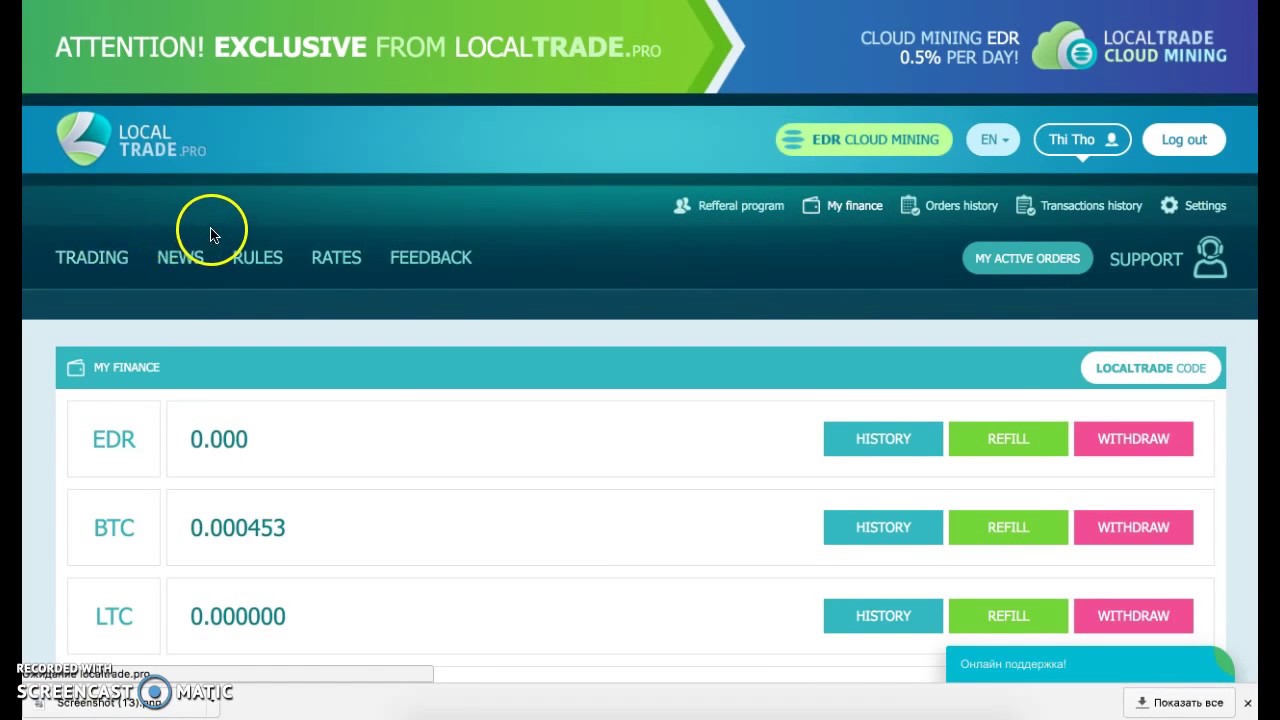Image resolution: width=1280 pixels, height=720 pixels.
Task: Click REFILL for LTC
Action: tap(1008, 616)
